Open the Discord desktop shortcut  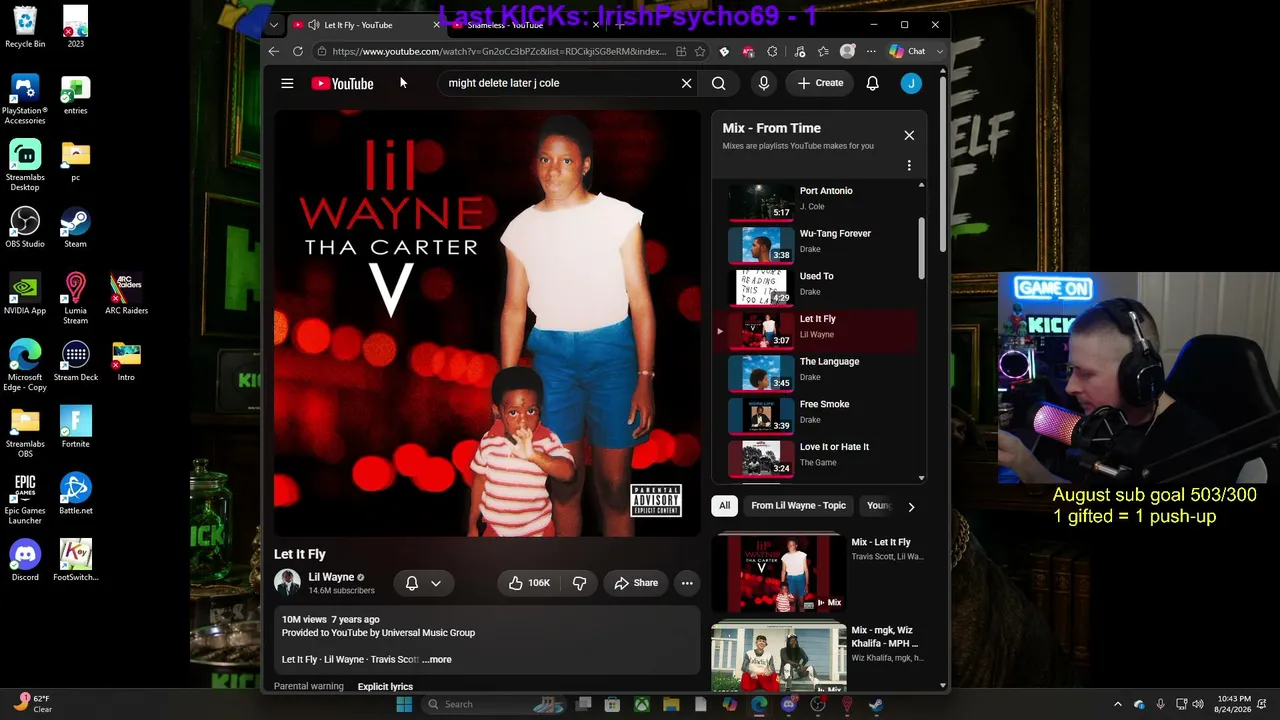[x=25, y=560]
